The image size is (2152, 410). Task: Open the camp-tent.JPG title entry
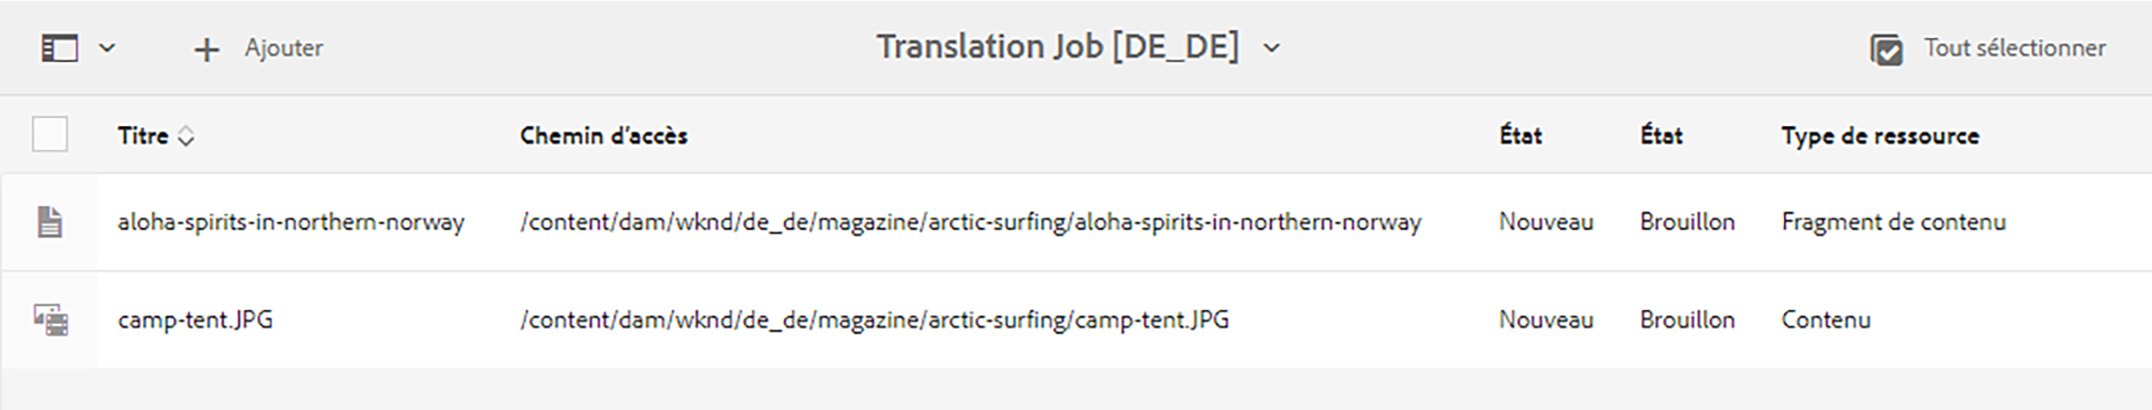(x=195, y=320)
